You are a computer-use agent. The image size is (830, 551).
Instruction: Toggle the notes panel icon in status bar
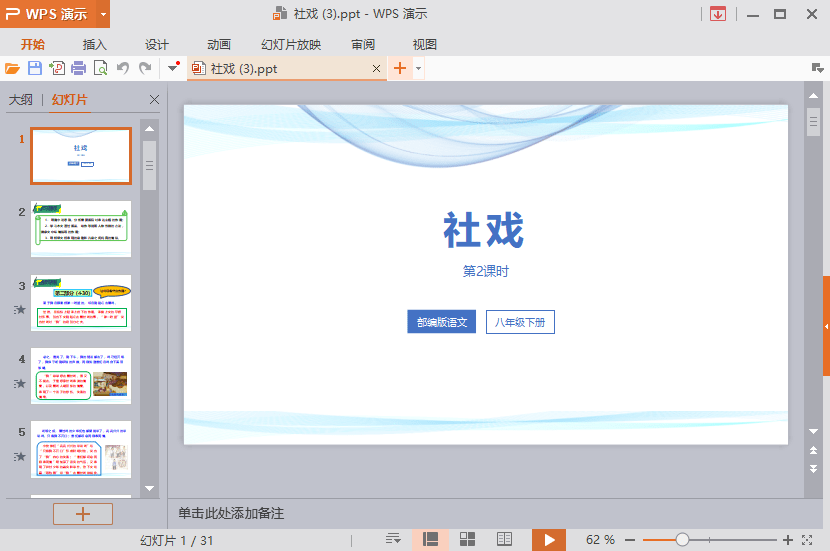point(394,539)
